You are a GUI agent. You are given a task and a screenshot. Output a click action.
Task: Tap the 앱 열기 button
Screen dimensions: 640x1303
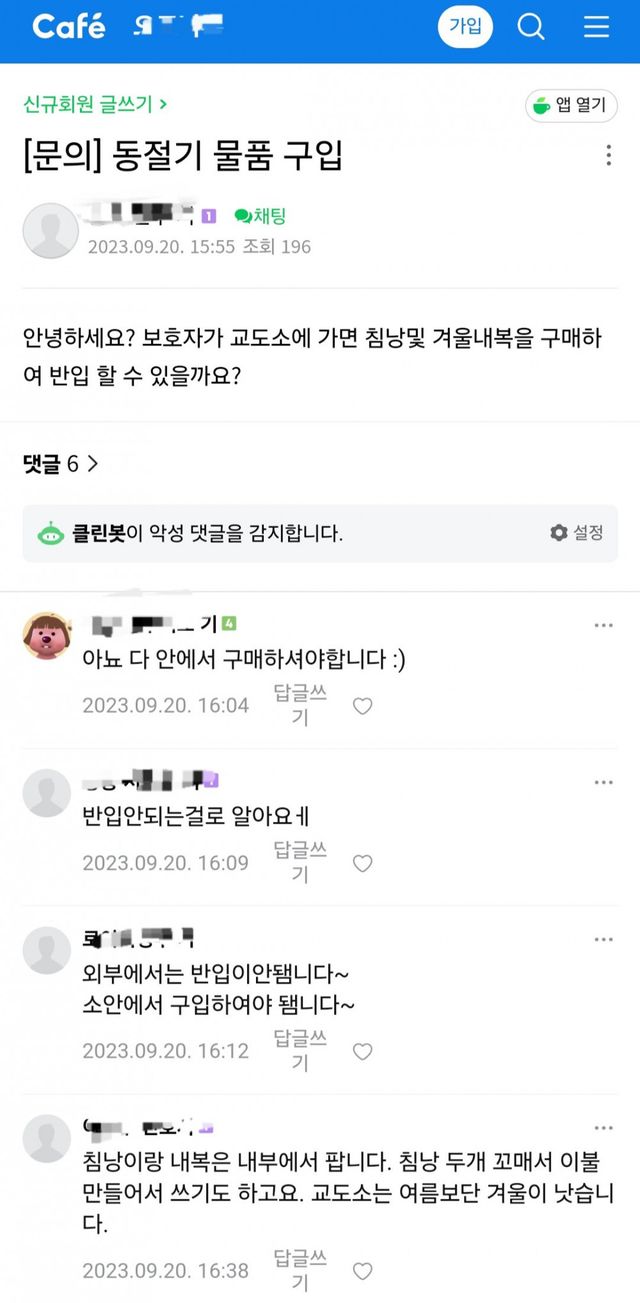point(572,106)
